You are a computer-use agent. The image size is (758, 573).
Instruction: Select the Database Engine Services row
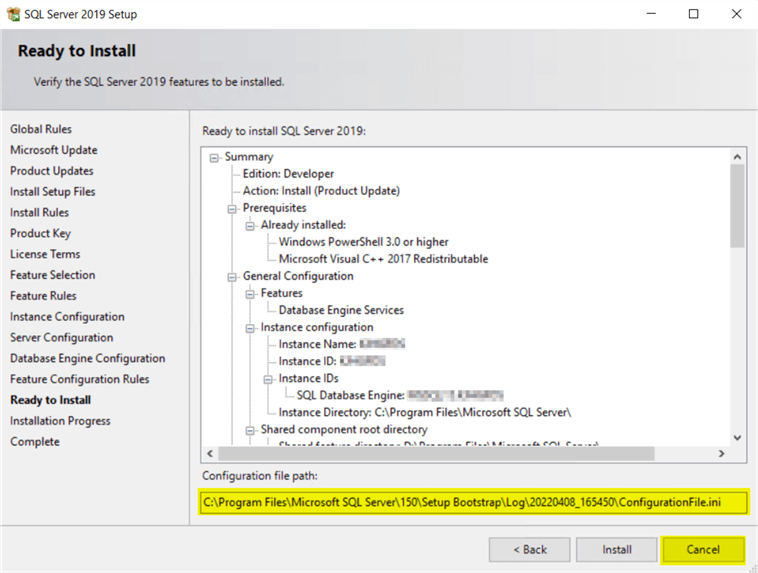pos(341,310)
